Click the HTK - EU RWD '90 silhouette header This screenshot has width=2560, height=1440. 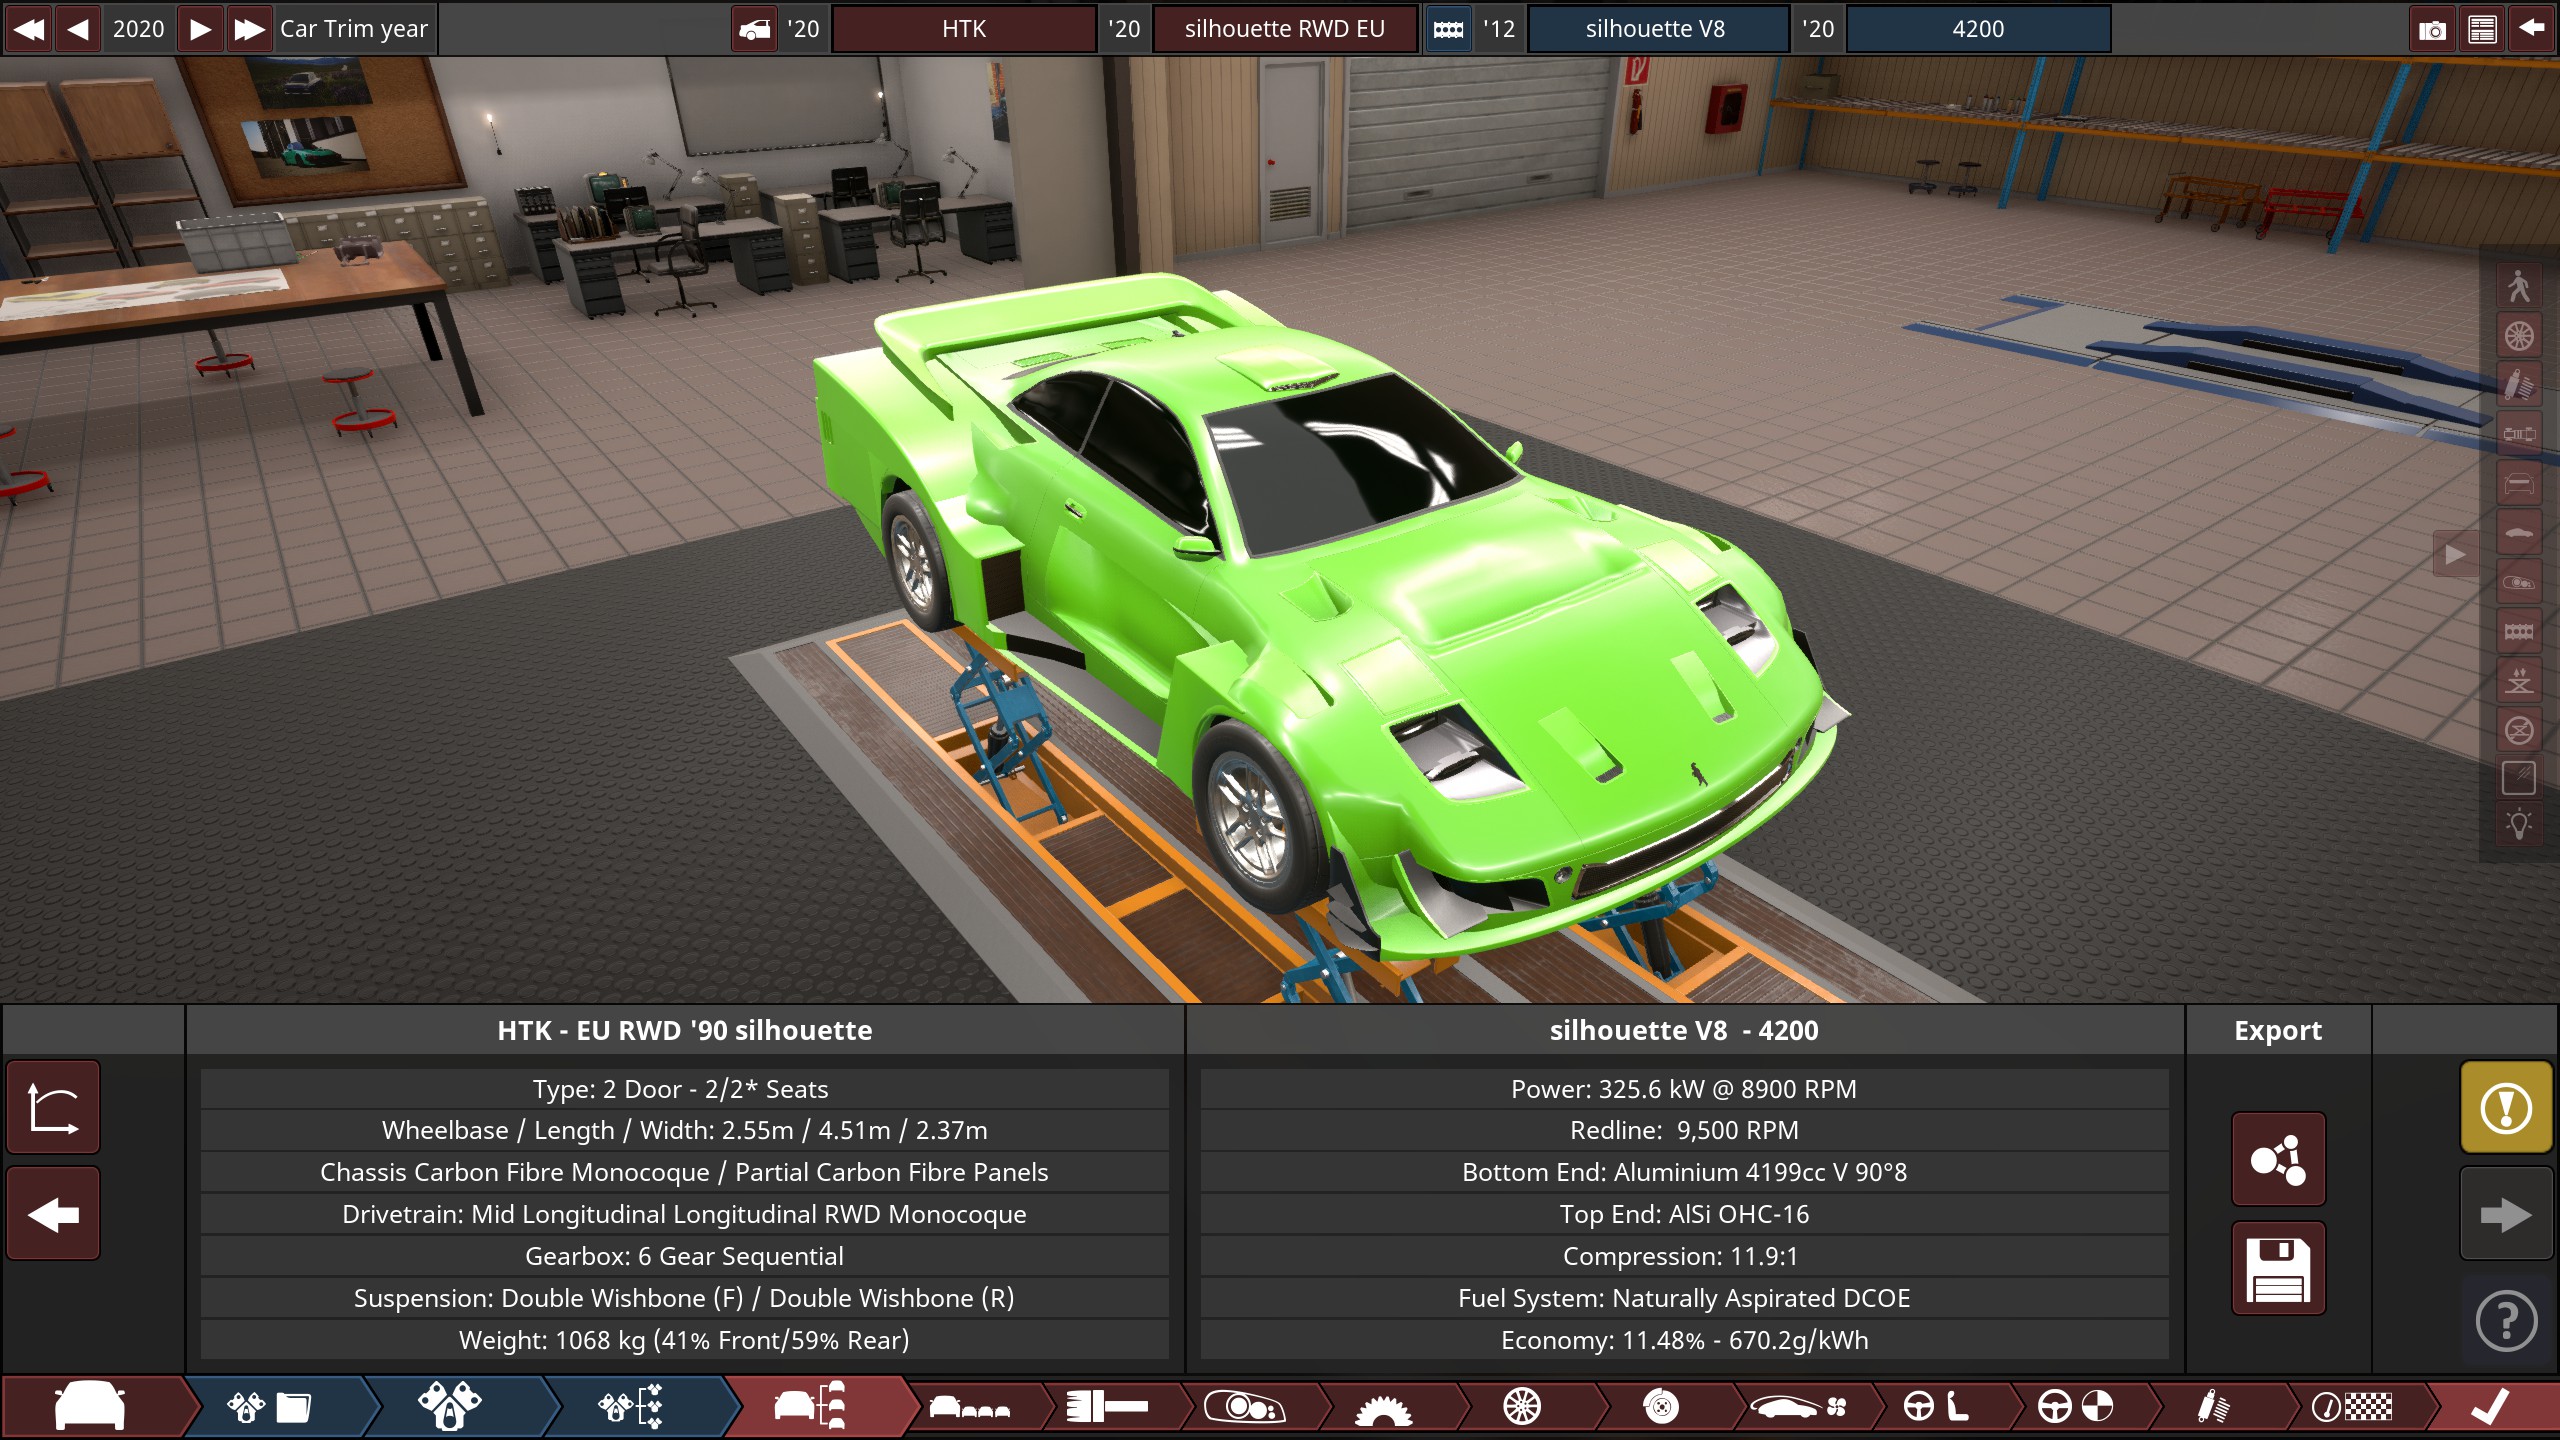pyautogui.click(x=685, y=1030)
